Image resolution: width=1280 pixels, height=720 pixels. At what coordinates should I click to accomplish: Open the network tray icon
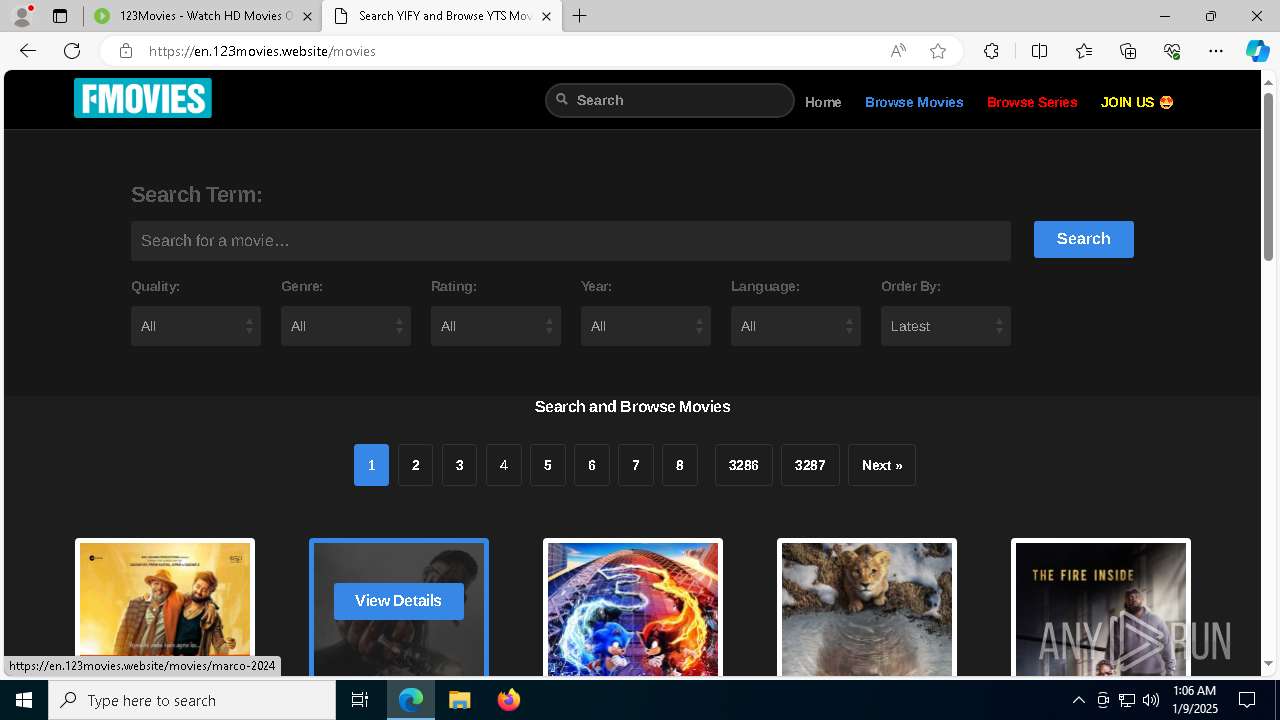click(1127, 700)
